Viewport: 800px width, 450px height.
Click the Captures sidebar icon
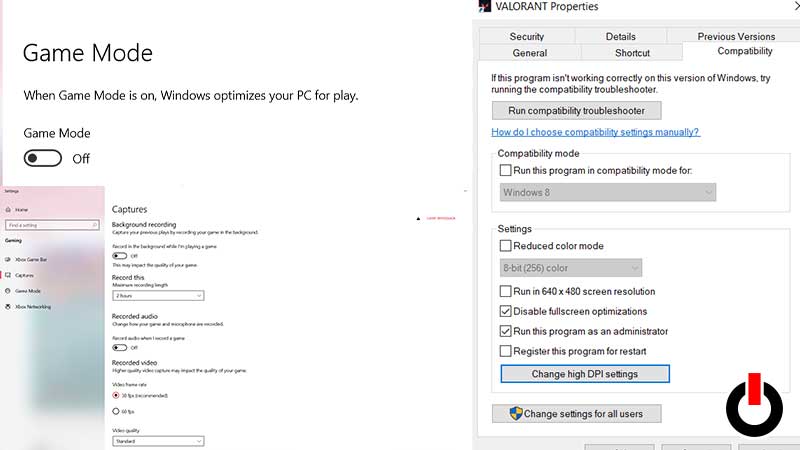point(8,275)
